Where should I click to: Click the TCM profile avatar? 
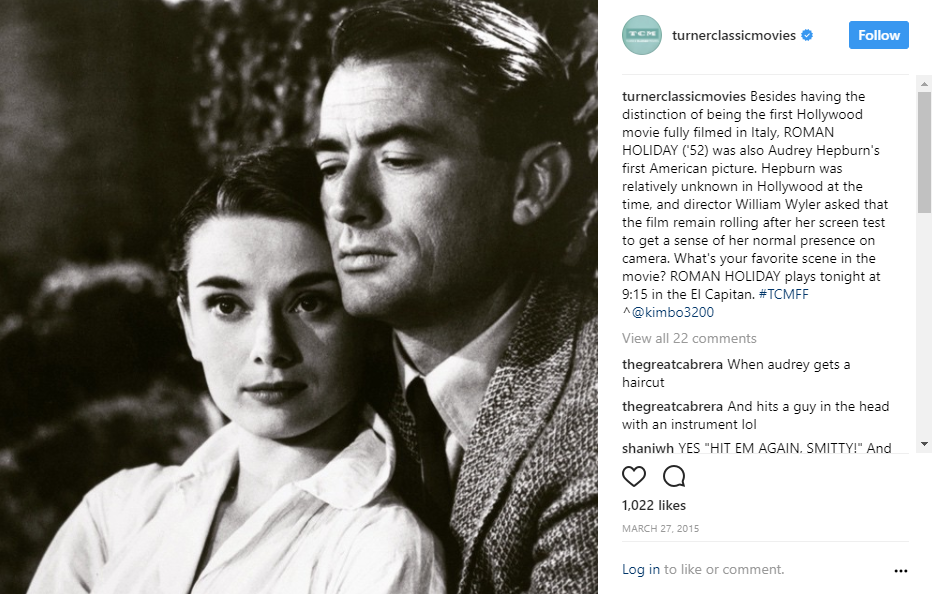click(641, 35)
